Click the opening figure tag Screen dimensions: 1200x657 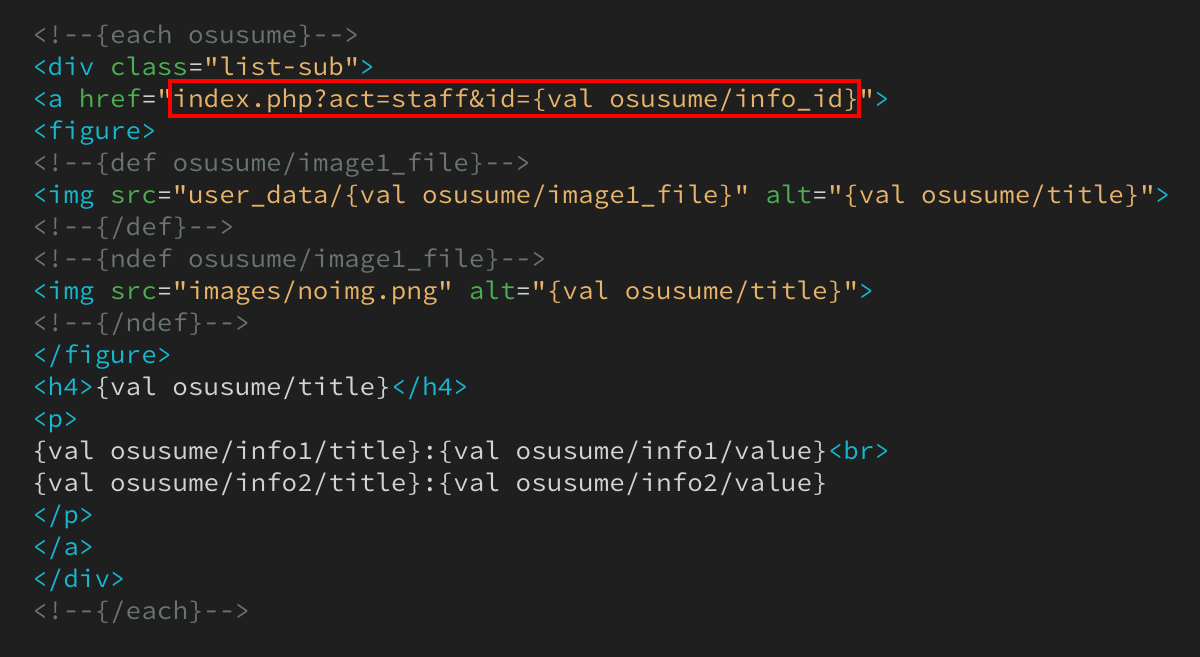94,131
